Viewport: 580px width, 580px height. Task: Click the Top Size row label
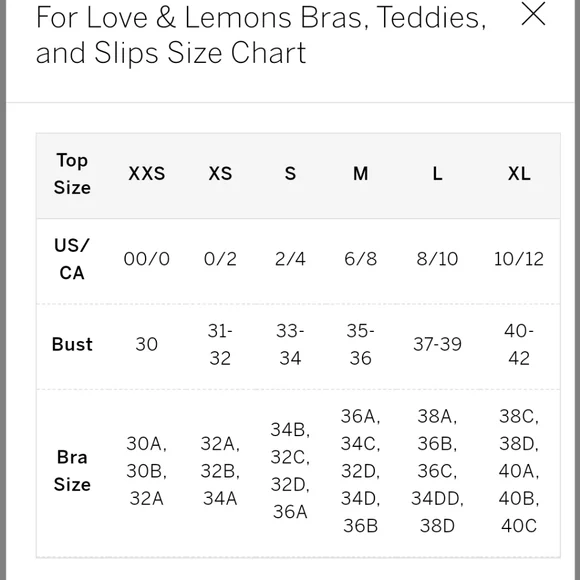72,174
